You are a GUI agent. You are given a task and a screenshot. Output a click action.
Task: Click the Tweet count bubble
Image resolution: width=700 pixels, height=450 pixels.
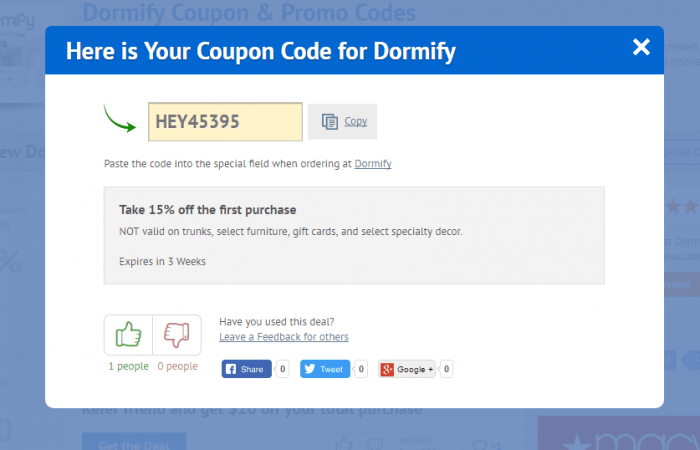[361, 369]
